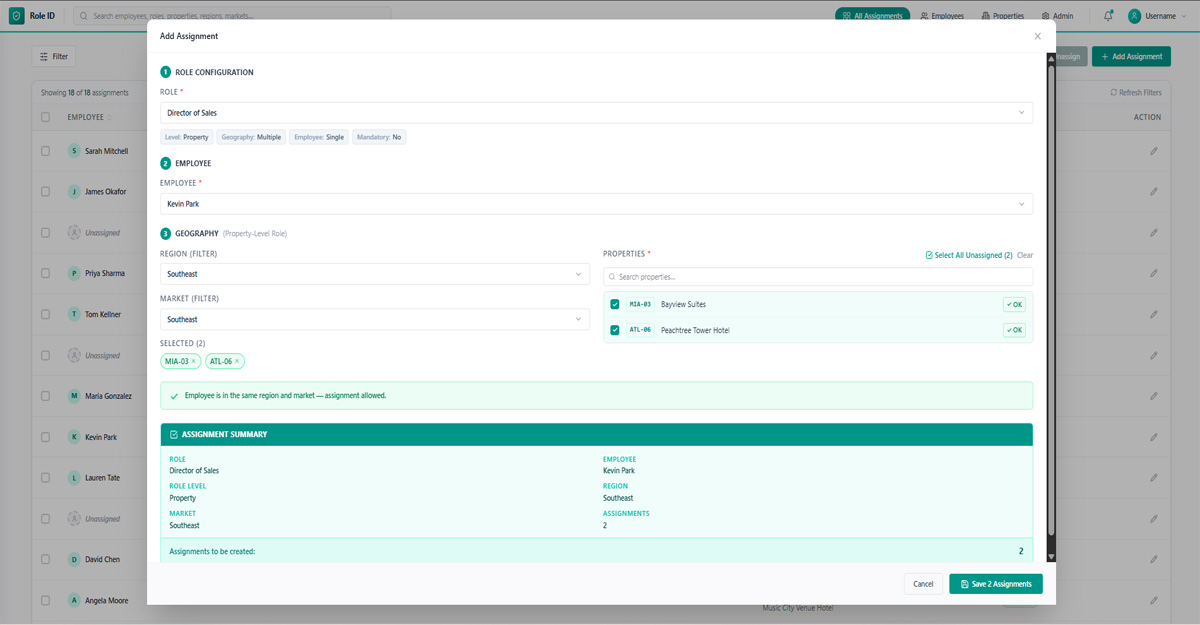Open the Username account menu chevron
The height and width of the screenshot is (625, 1200).
click(x=1185, y=16)
